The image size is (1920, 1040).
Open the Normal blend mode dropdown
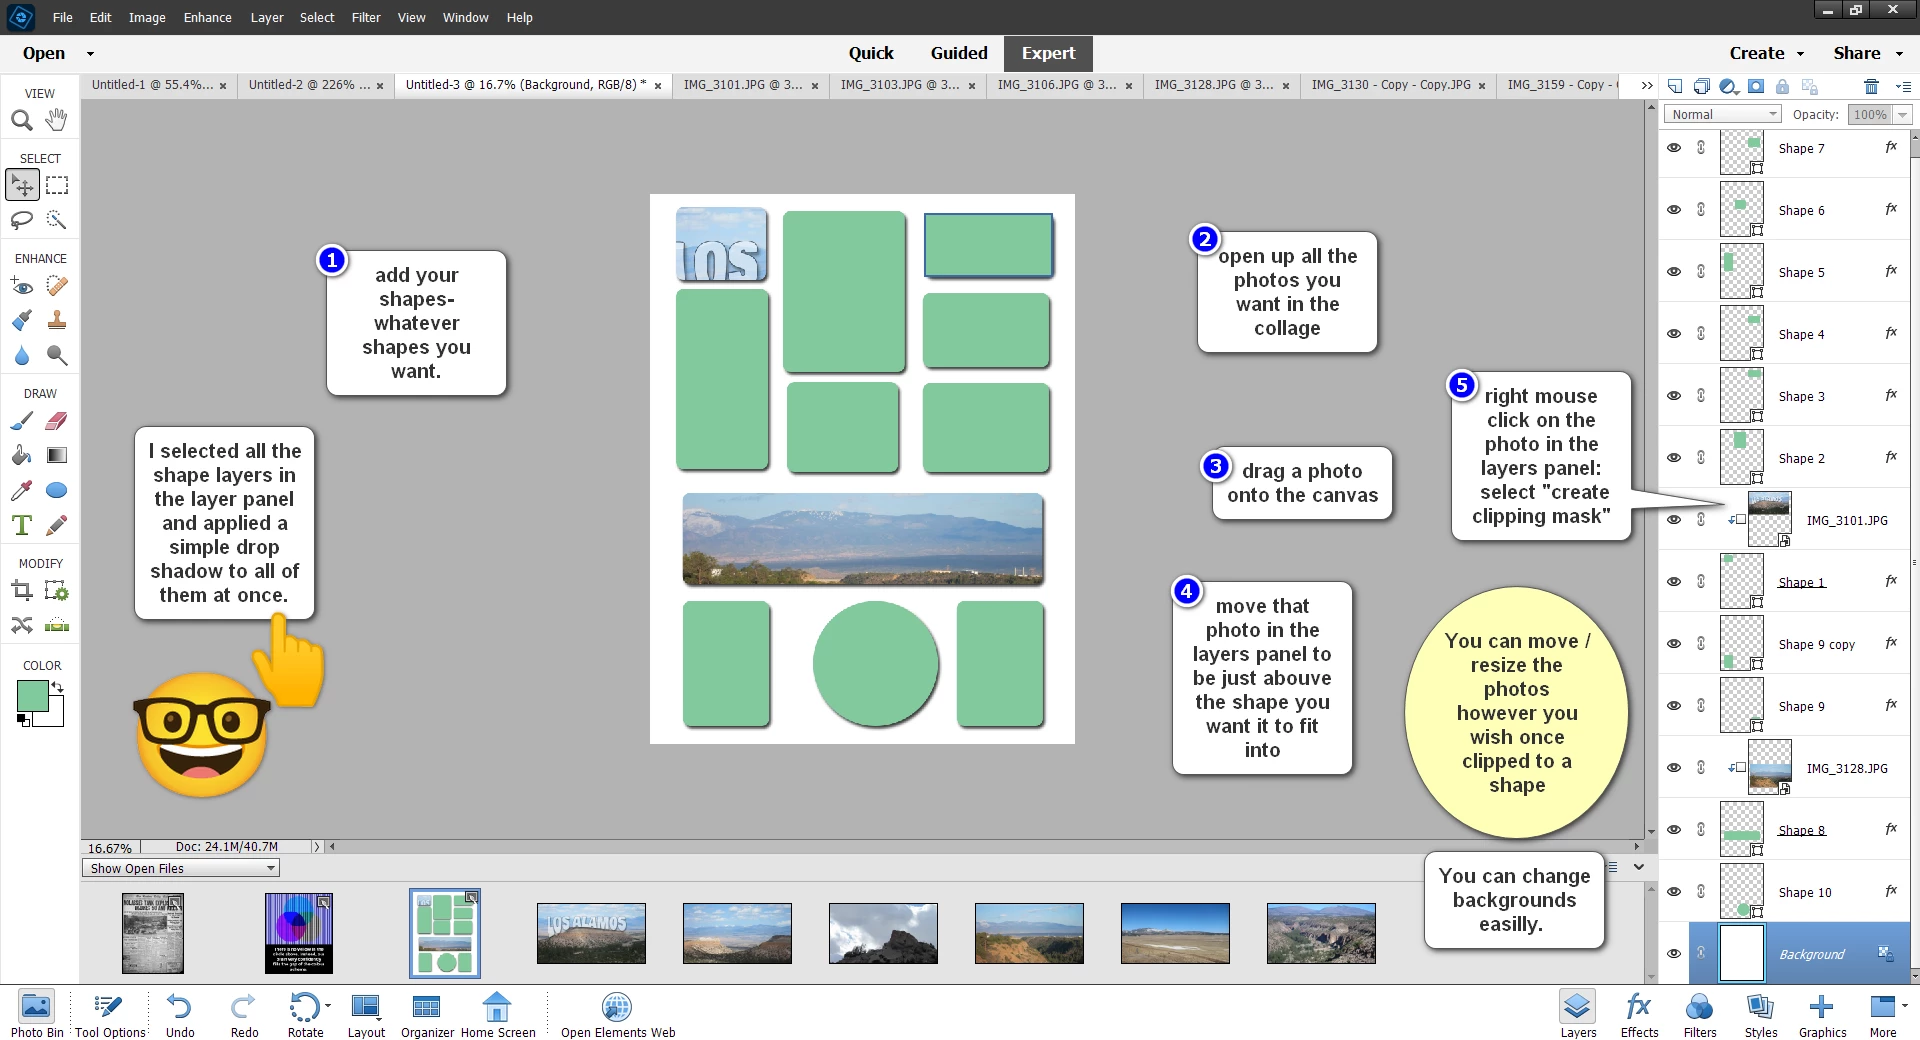[x=1723, y=115]
